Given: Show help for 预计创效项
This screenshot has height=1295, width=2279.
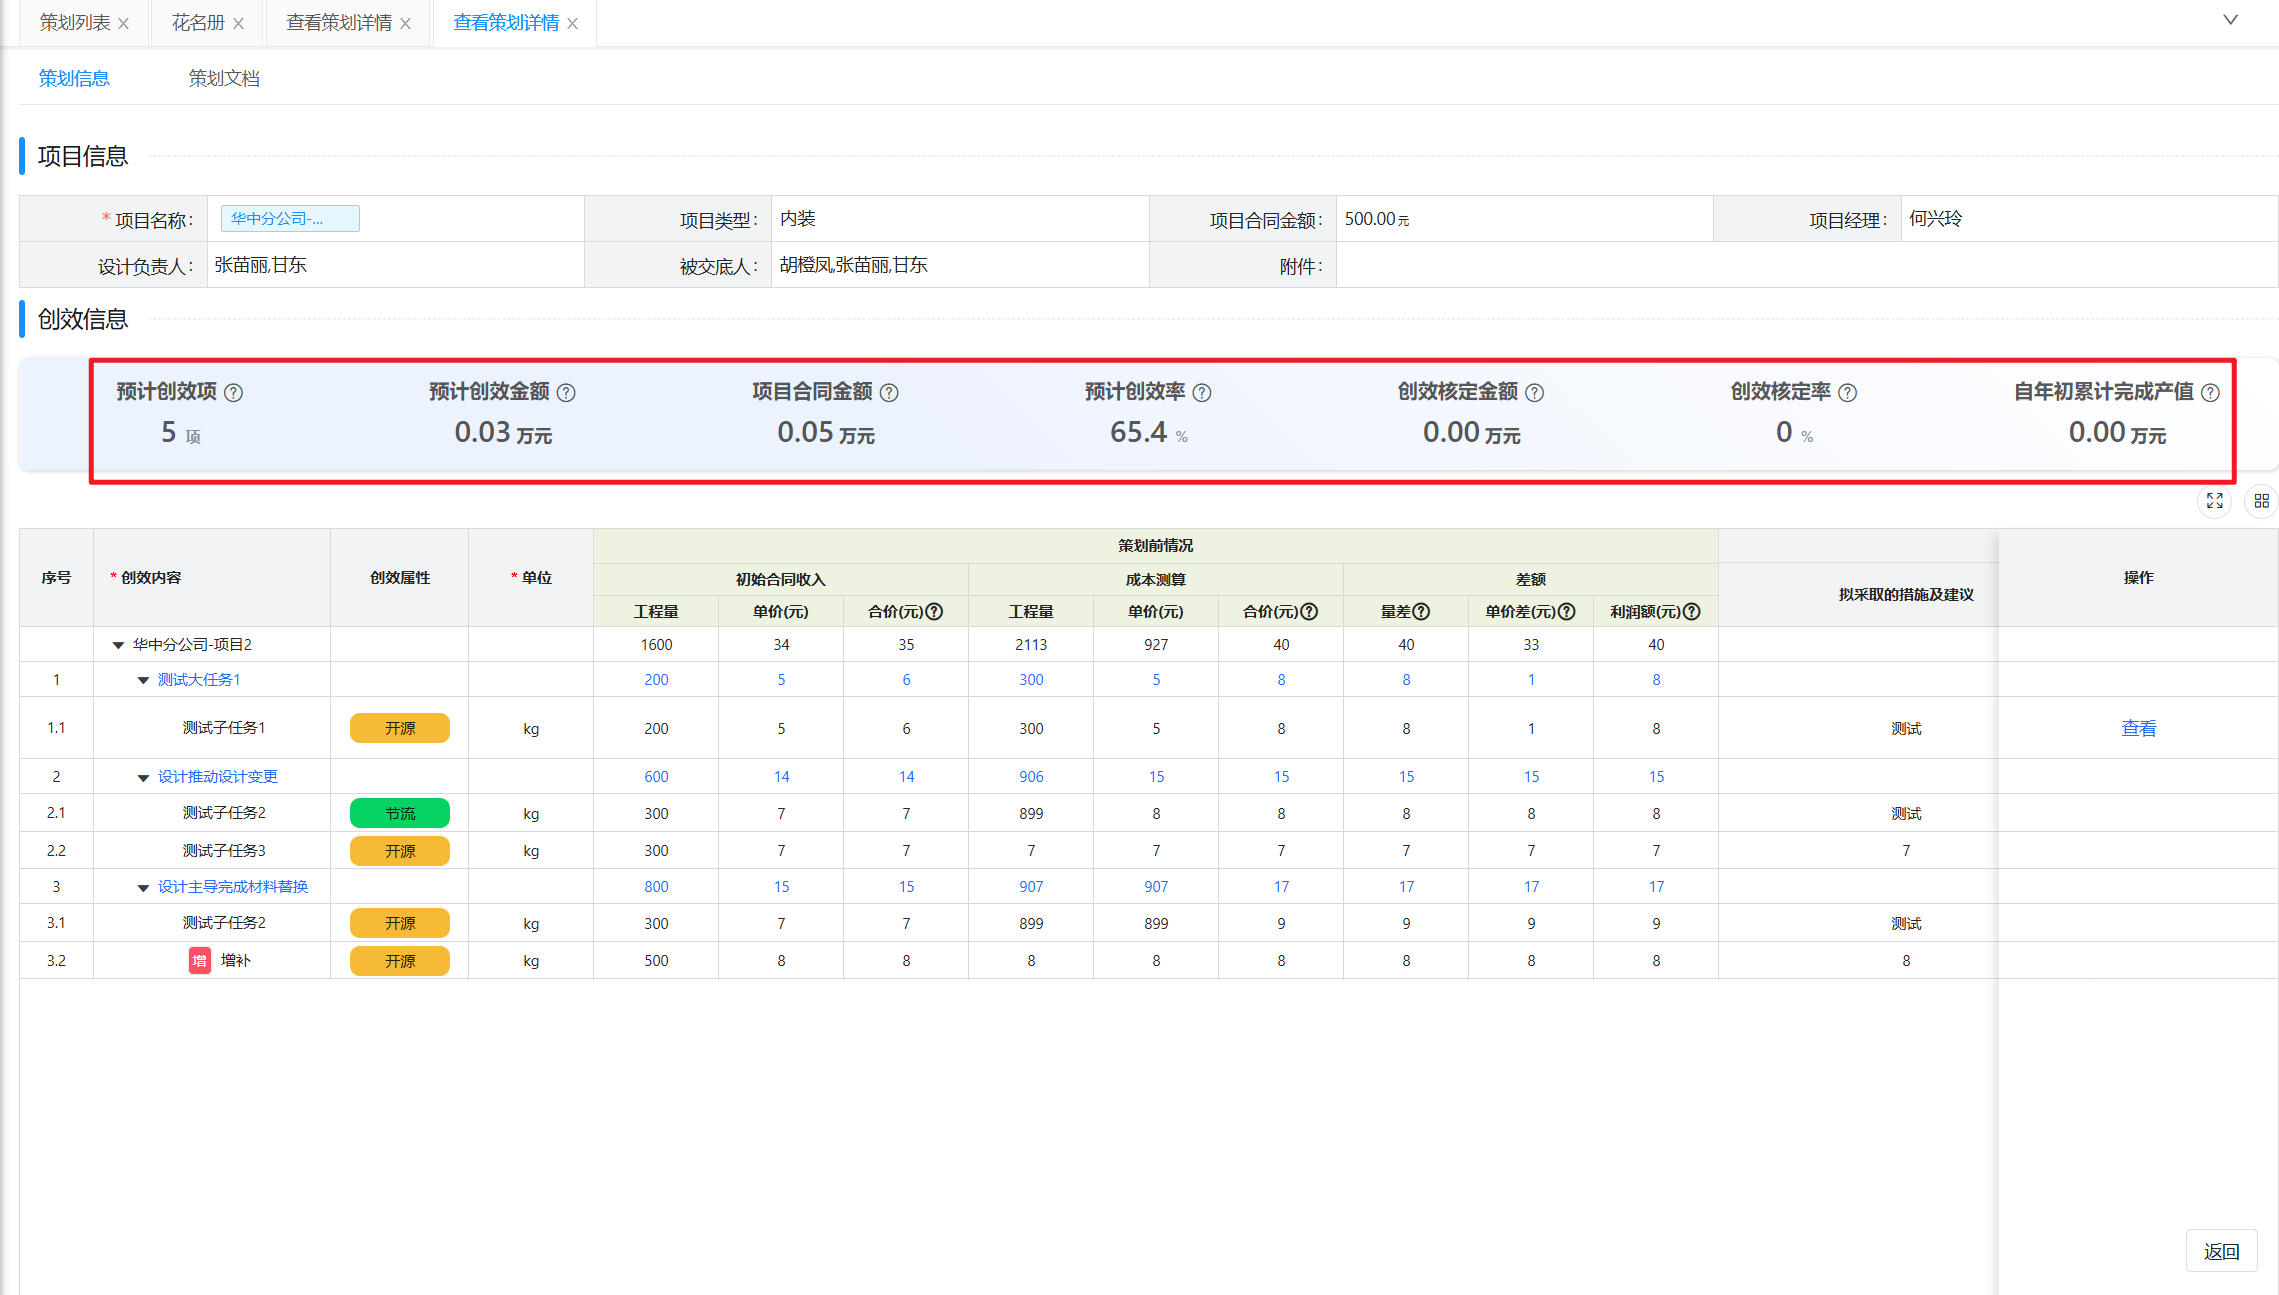Looking at the screenshot, I should click(234, 393).
